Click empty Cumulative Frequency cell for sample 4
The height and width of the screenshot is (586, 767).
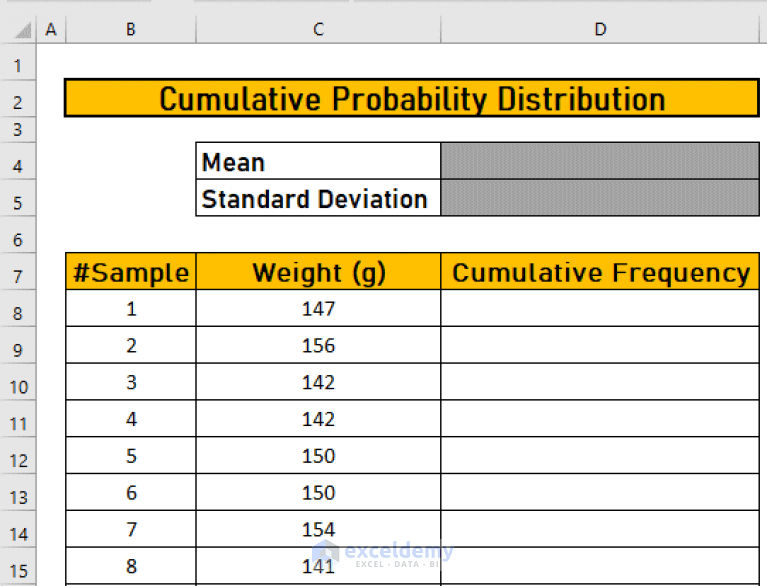600,419
